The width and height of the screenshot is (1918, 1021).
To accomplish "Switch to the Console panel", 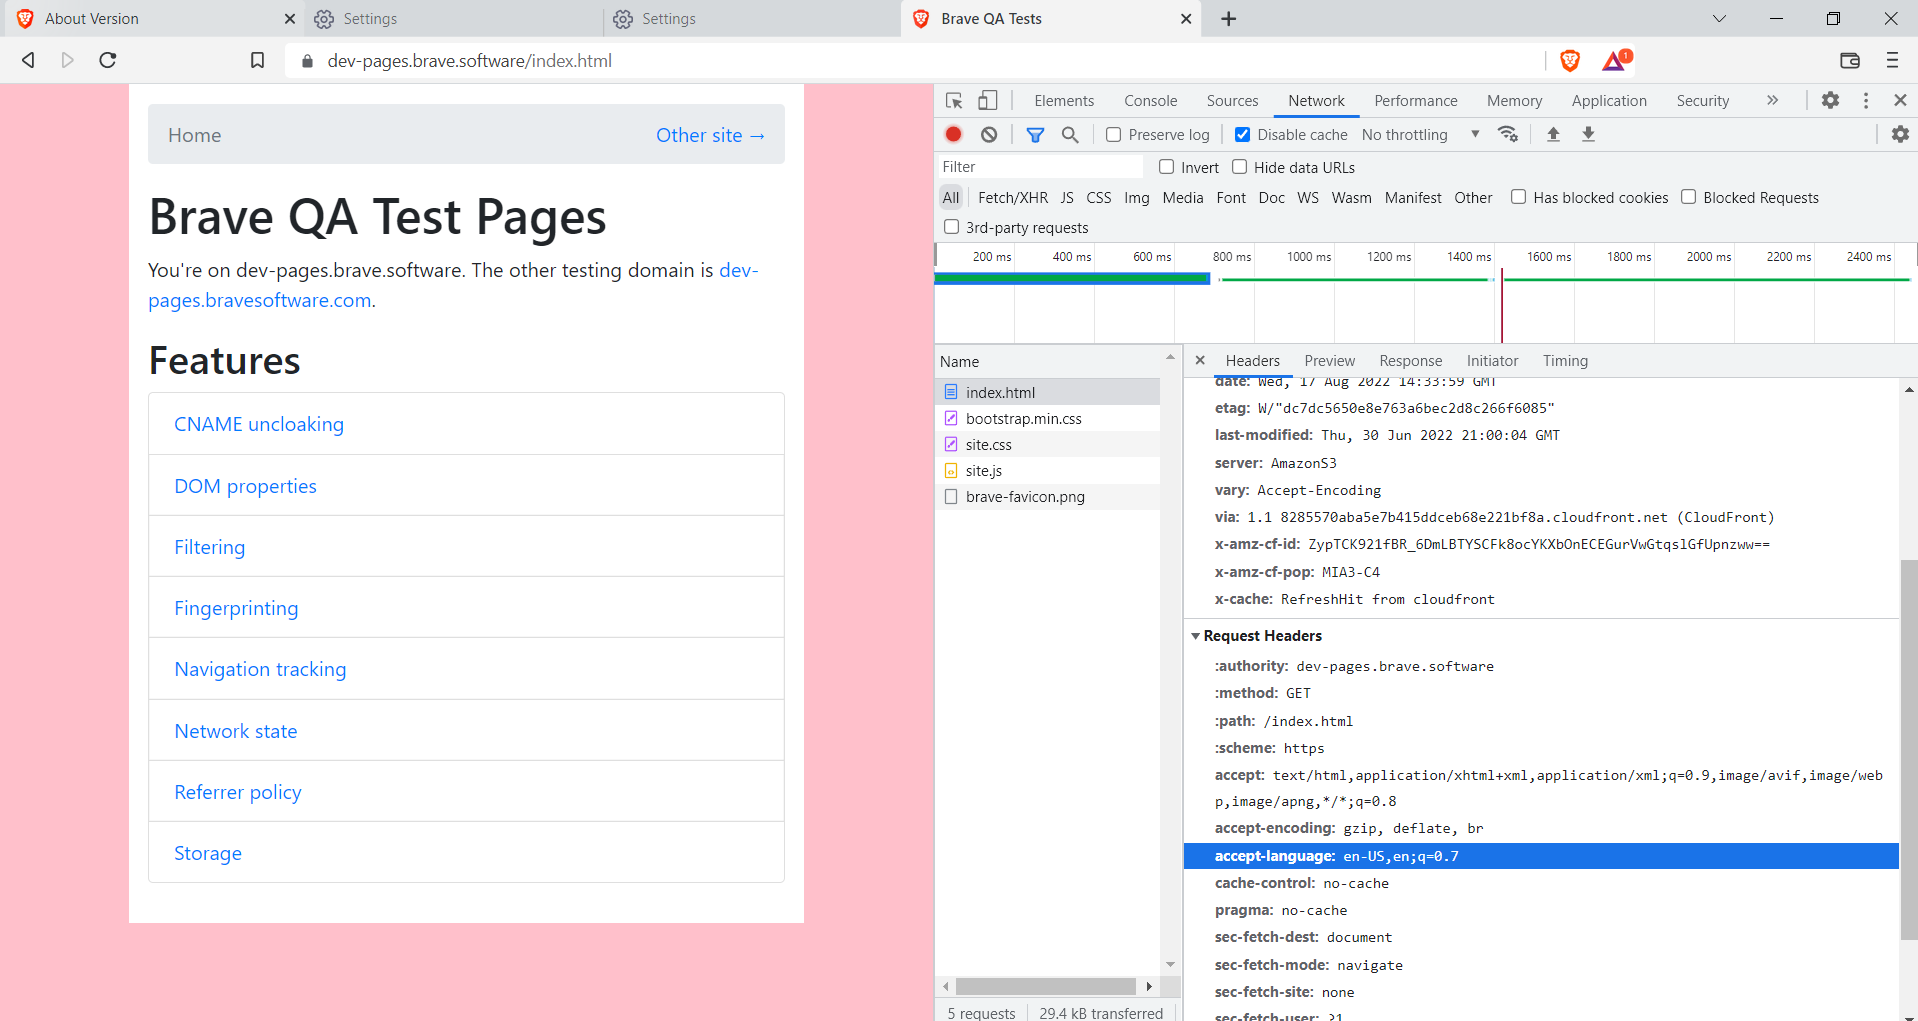I will 1150,101.
